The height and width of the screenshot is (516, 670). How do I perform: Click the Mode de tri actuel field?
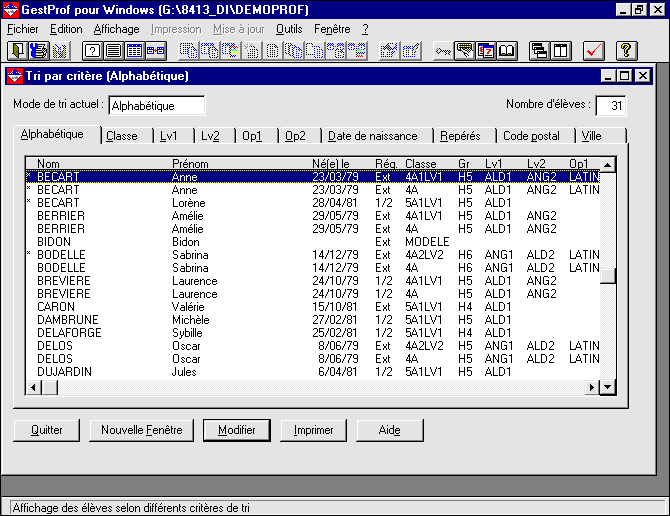[156, 106]
